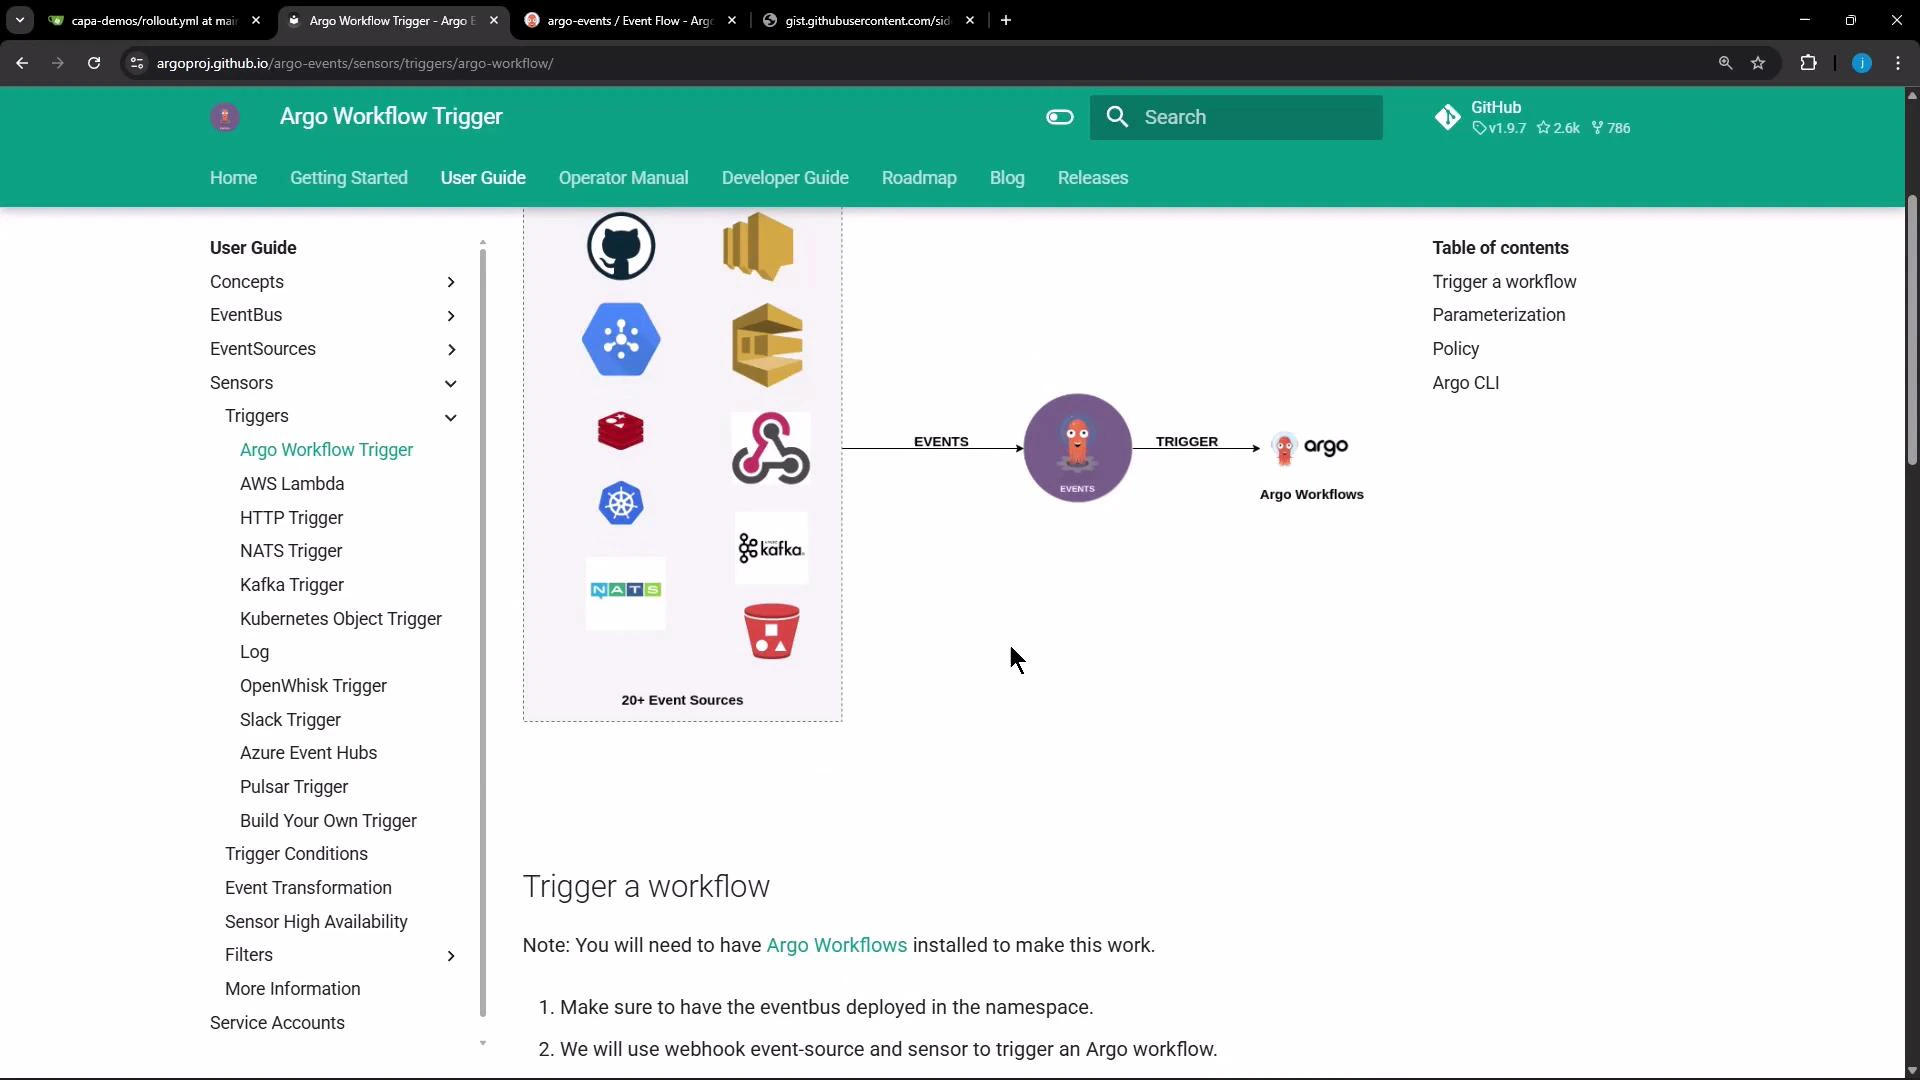Screen dimensions: 1920x1080
Task: Toggle the dark/light color scheme switch
Action: coord(1060,117)
